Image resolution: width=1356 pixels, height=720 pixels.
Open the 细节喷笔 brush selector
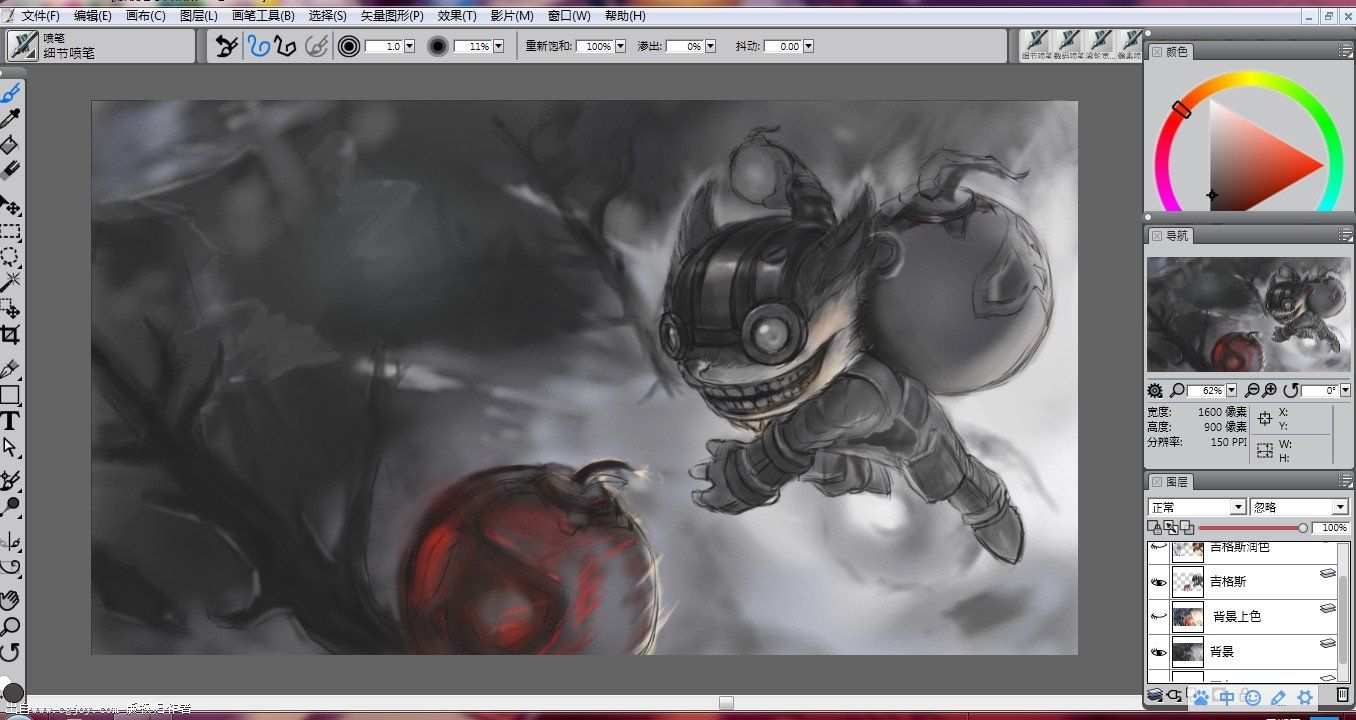coord(23,46)
